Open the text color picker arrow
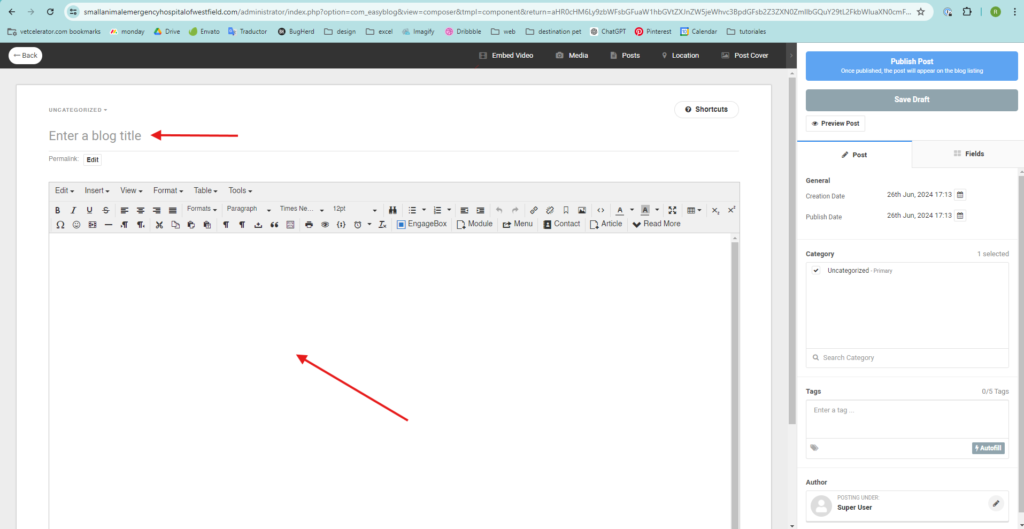The height and width of the screenshot is (529, 1024). coord(631,211)
